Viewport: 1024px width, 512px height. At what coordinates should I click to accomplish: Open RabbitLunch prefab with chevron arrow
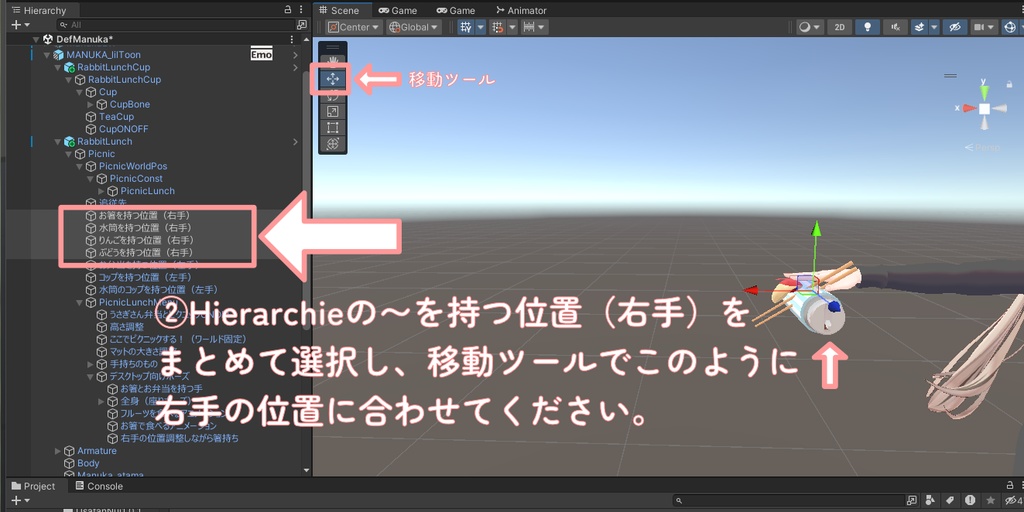click(295, 142)
